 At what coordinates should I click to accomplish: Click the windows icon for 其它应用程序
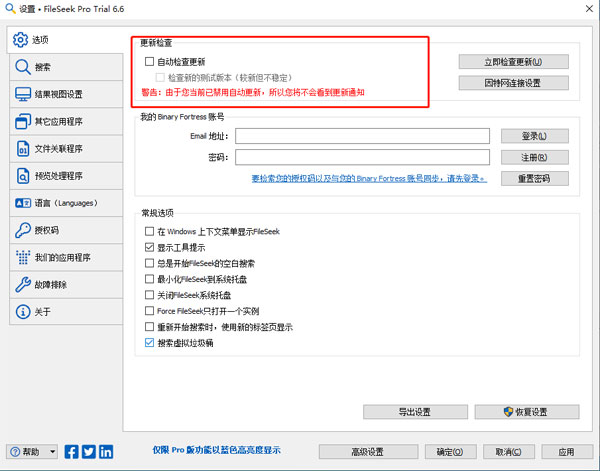coord(23,121)
